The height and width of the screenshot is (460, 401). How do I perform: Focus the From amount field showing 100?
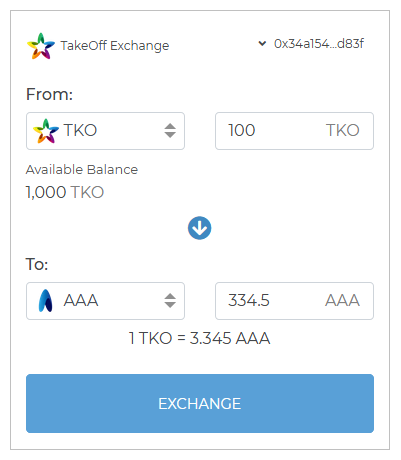(294, 131)
